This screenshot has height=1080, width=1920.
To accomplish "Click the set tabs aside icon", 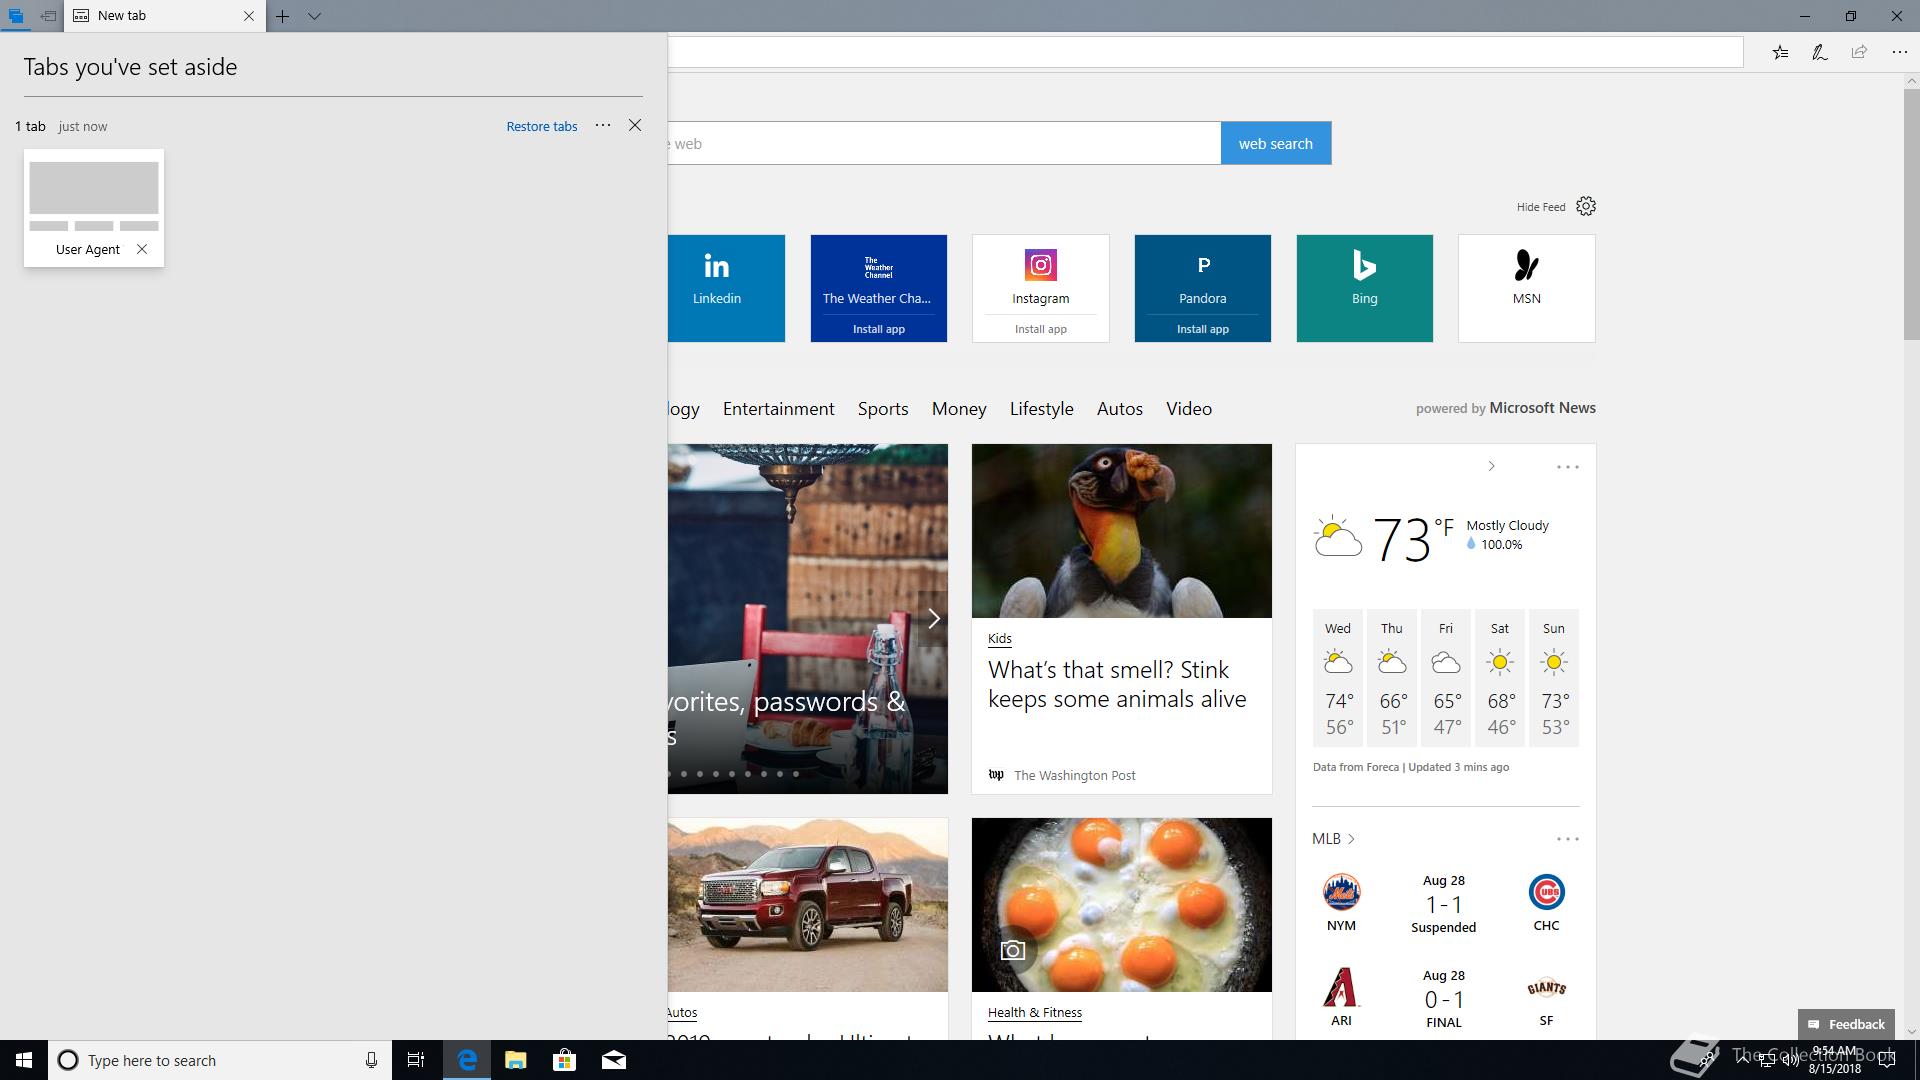I will 48,16.
